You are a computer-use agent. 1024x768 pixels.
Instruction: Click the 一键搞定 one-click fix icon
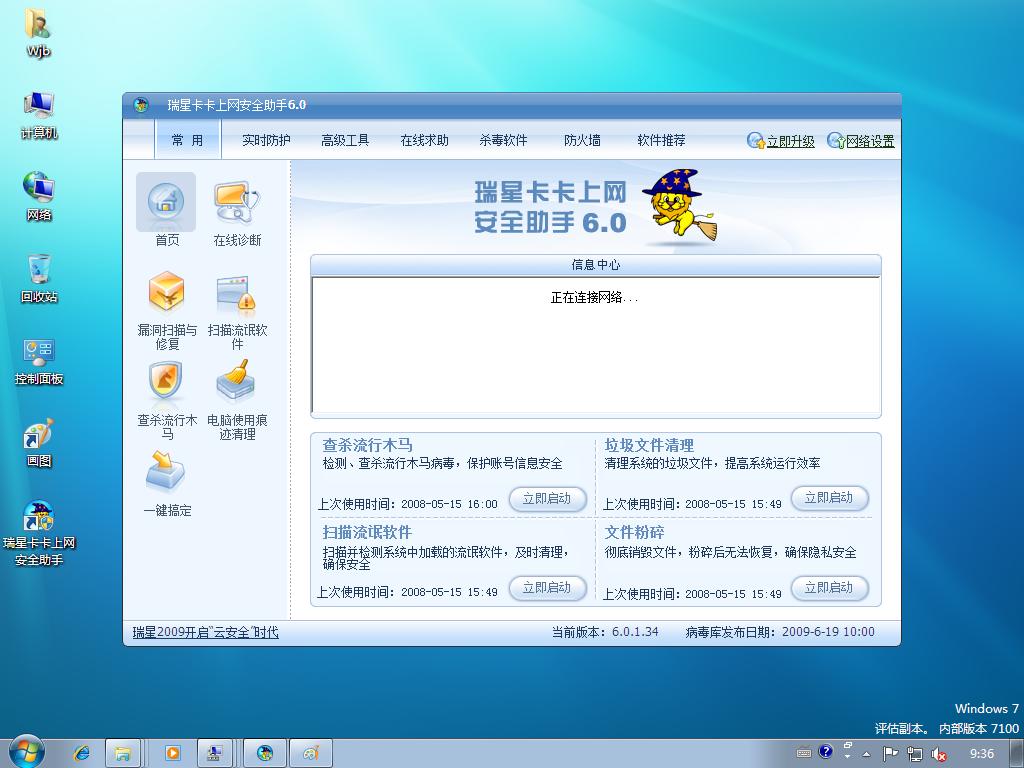(166, 470)
